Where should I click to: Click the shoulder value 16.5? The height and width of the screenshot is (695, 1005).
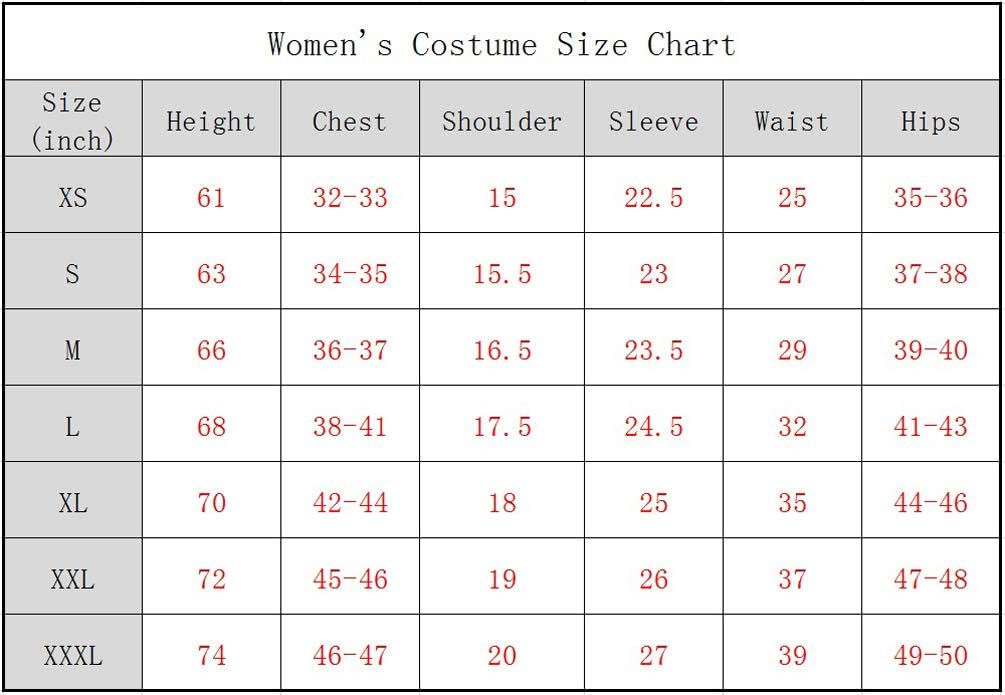click(x=502, y=350)
